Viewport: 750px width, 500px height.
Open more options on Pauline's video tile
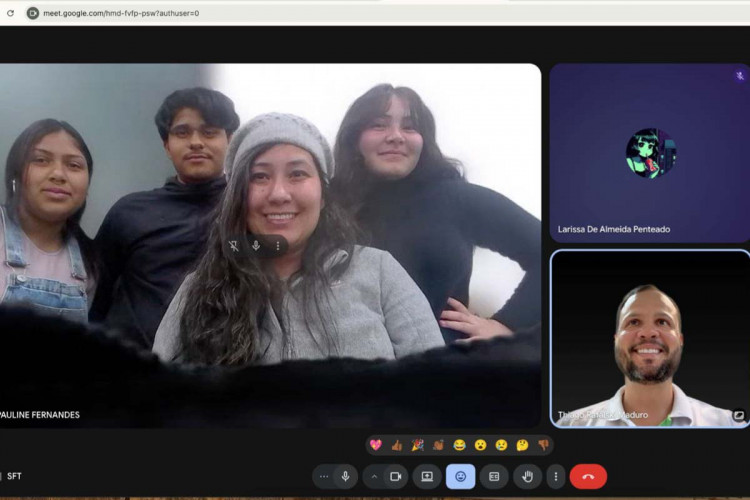pos(278,246)
